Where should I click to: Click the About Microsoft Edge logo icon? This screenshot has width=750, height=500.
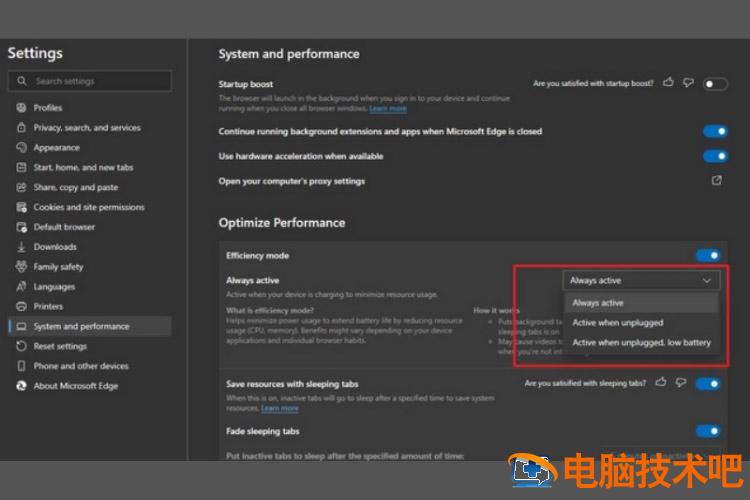click(22, 386)
